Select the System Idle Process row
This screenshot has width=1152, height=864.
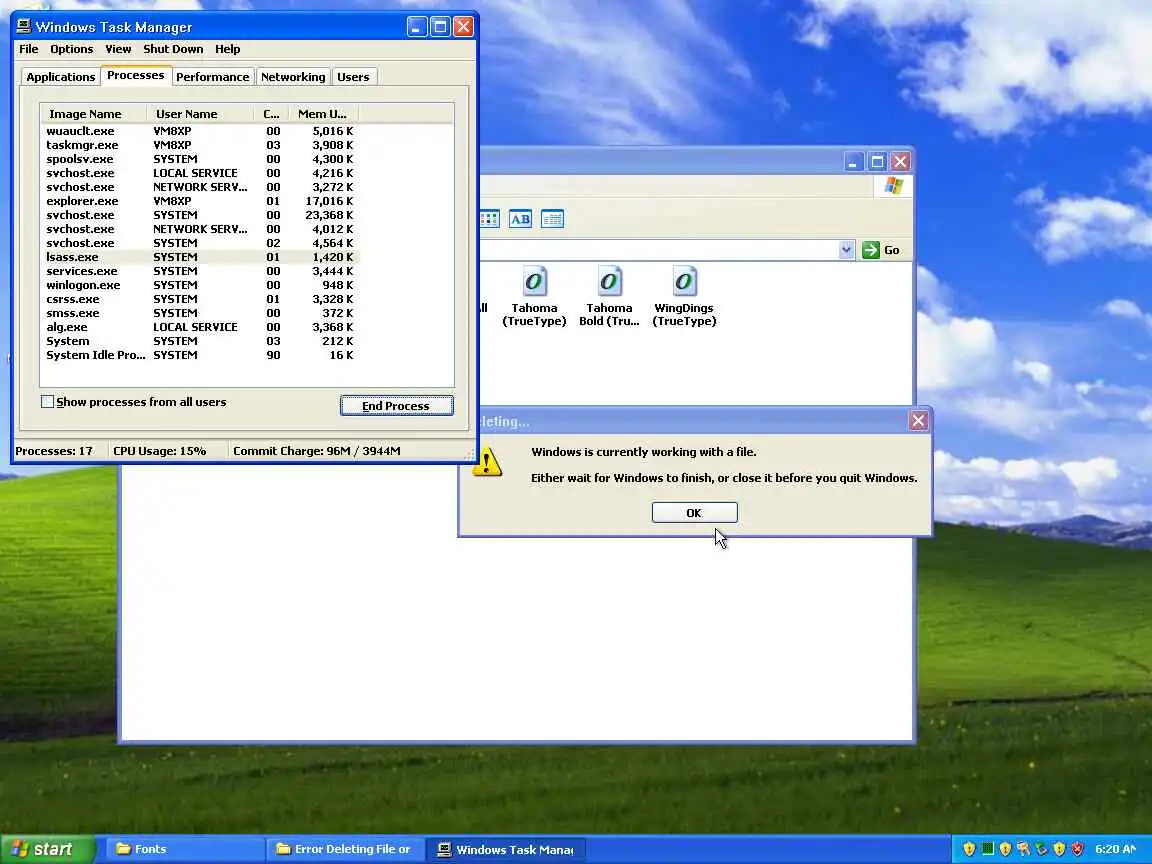(200, 355)
